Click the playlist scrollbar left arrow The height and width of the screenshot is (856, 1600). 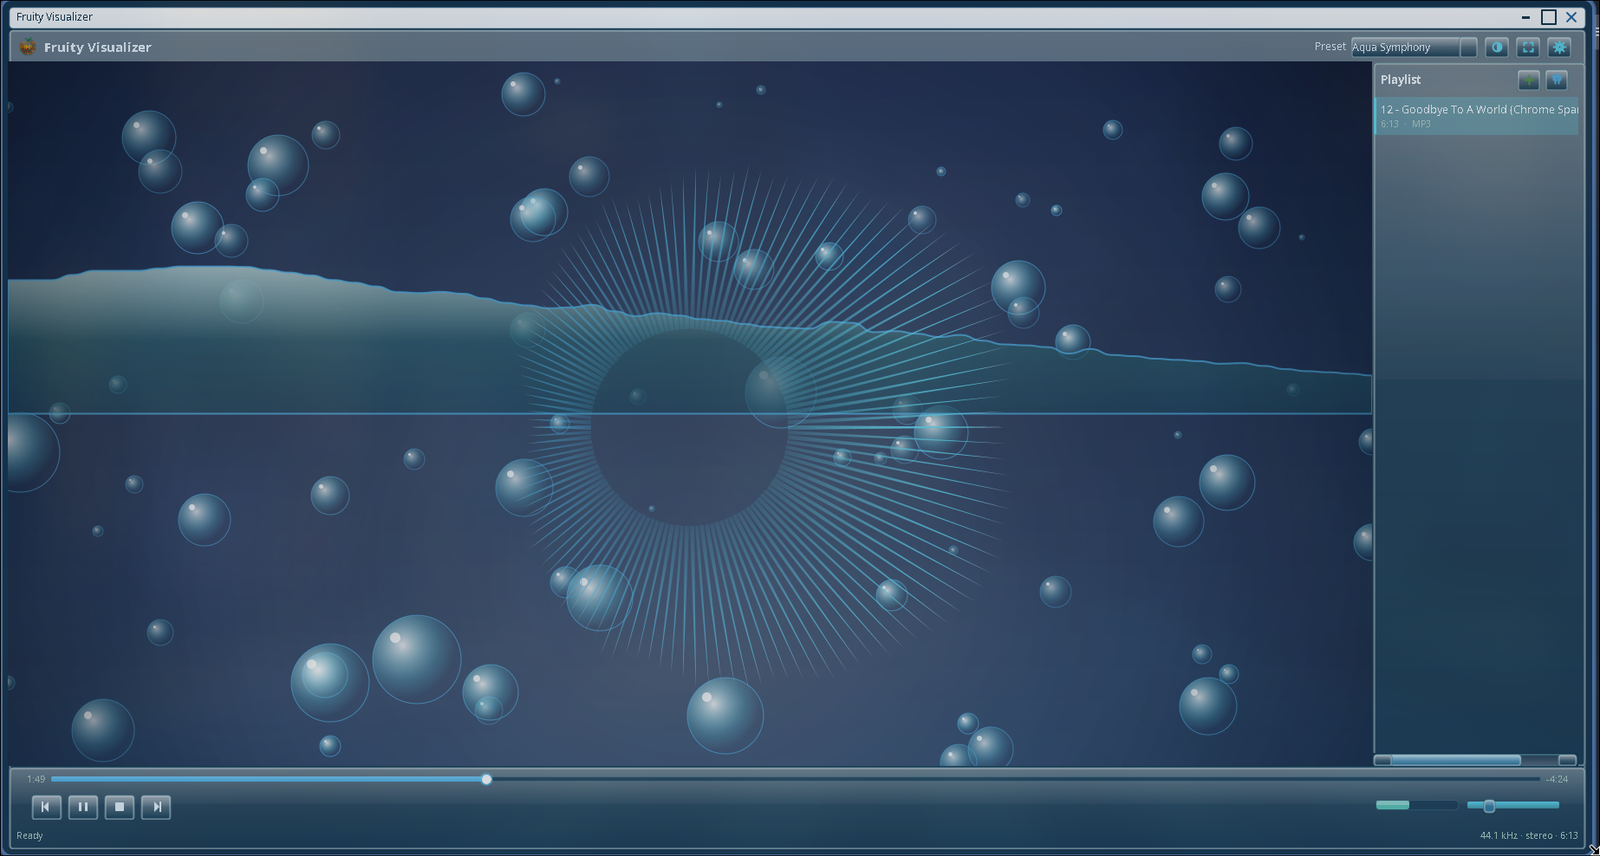coord(1382,760)
